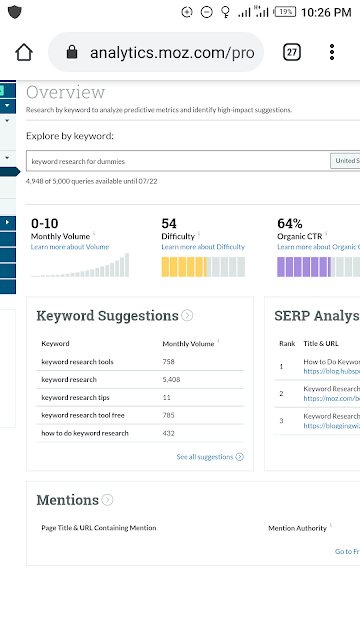360x640 pixels.
Task: Tap the info icon beside Difficulty
Action: coord(199,233)
